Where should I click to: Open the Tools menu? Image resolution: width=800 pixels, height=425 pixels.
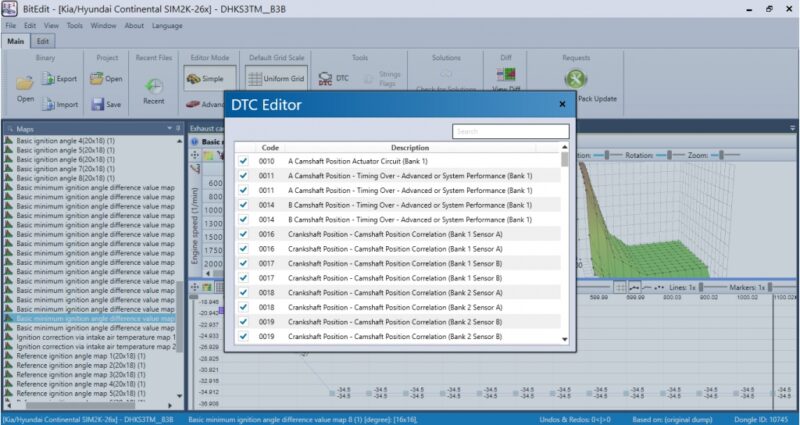click(x=75, y=25)
